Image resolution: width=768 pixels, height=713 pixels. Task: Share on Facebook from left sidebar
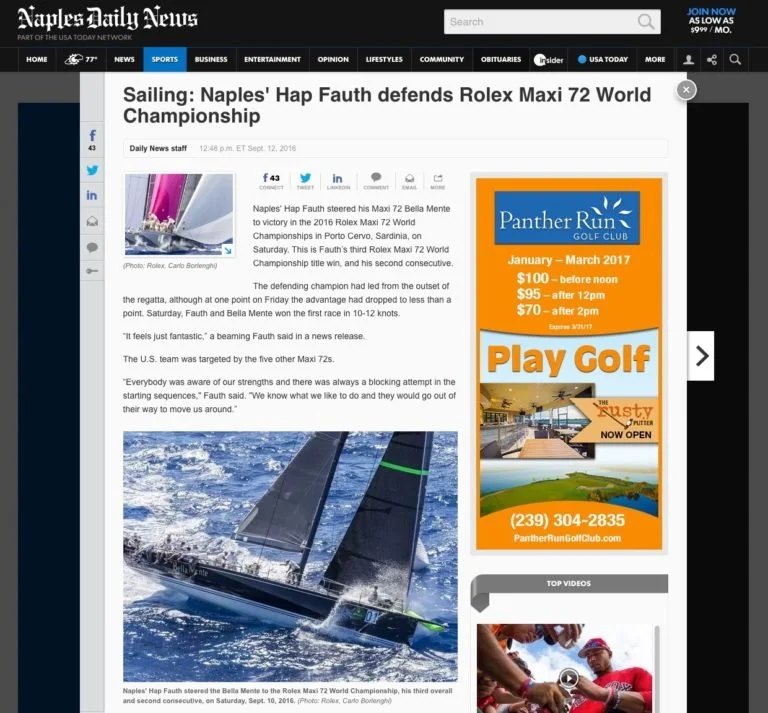pos(92,140)
